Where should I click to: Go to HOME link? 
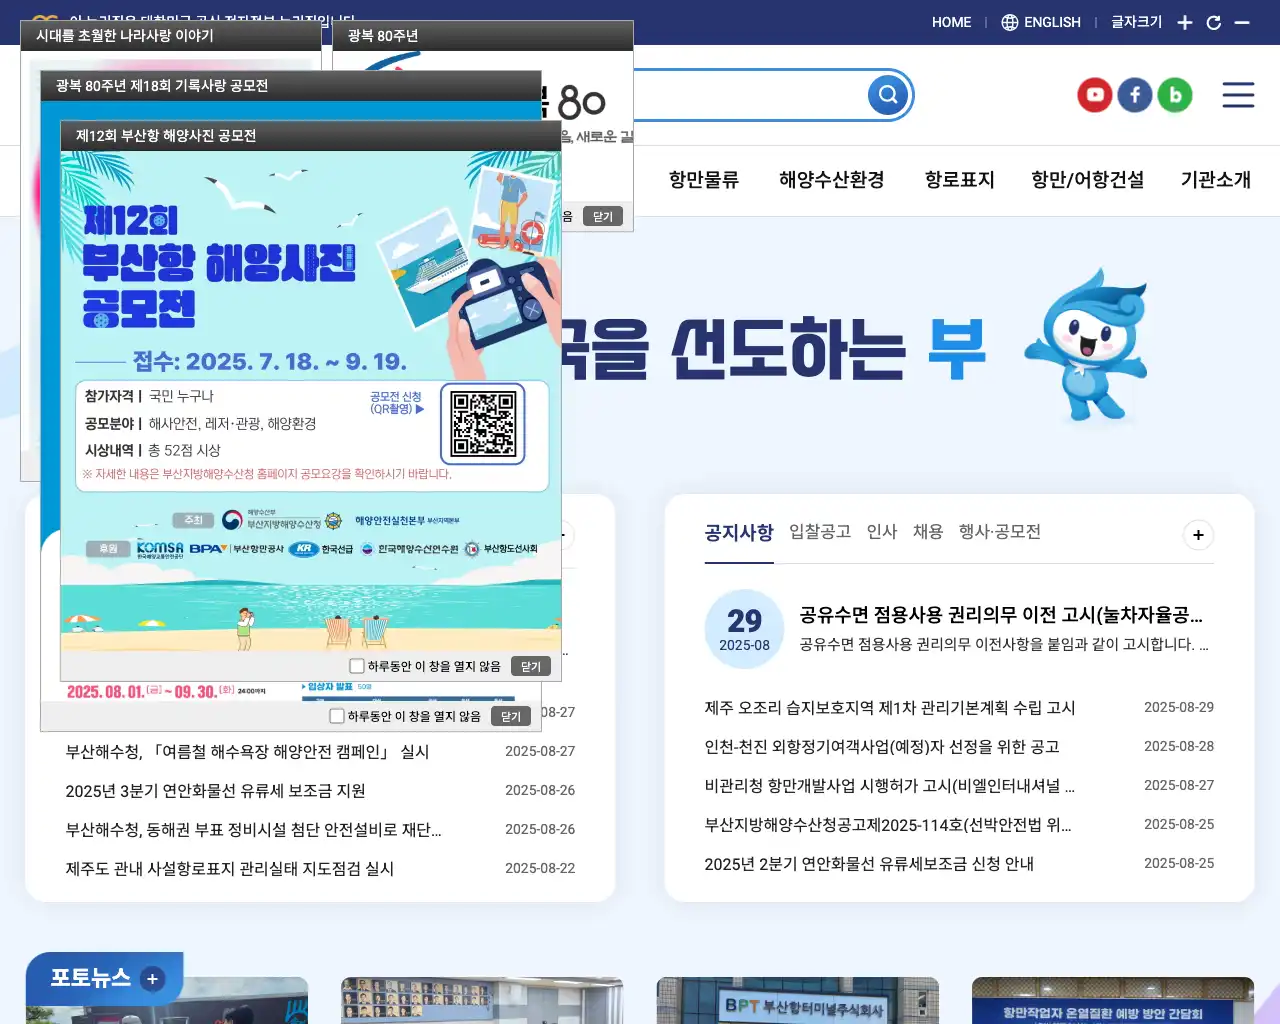[951, 22]
